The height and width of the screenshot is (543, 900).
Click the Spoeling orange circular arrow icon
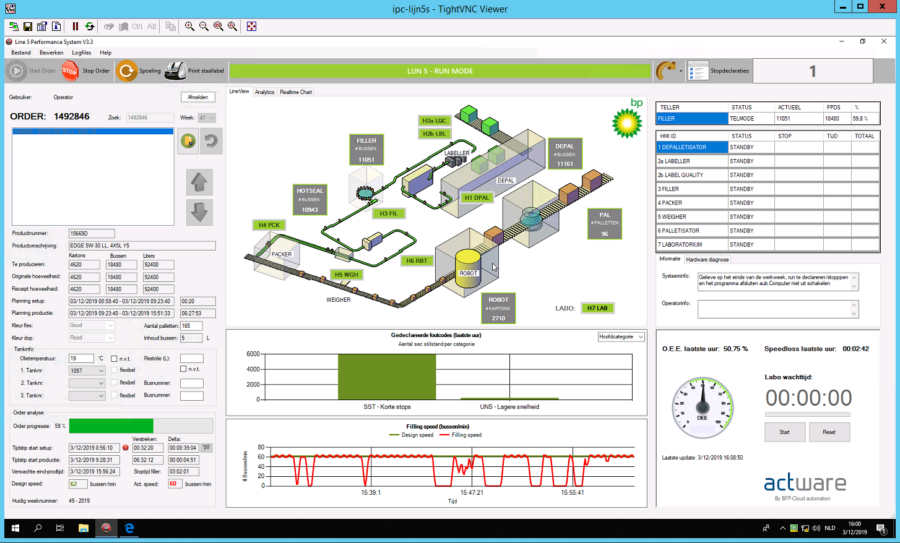[x=125, y=71]
